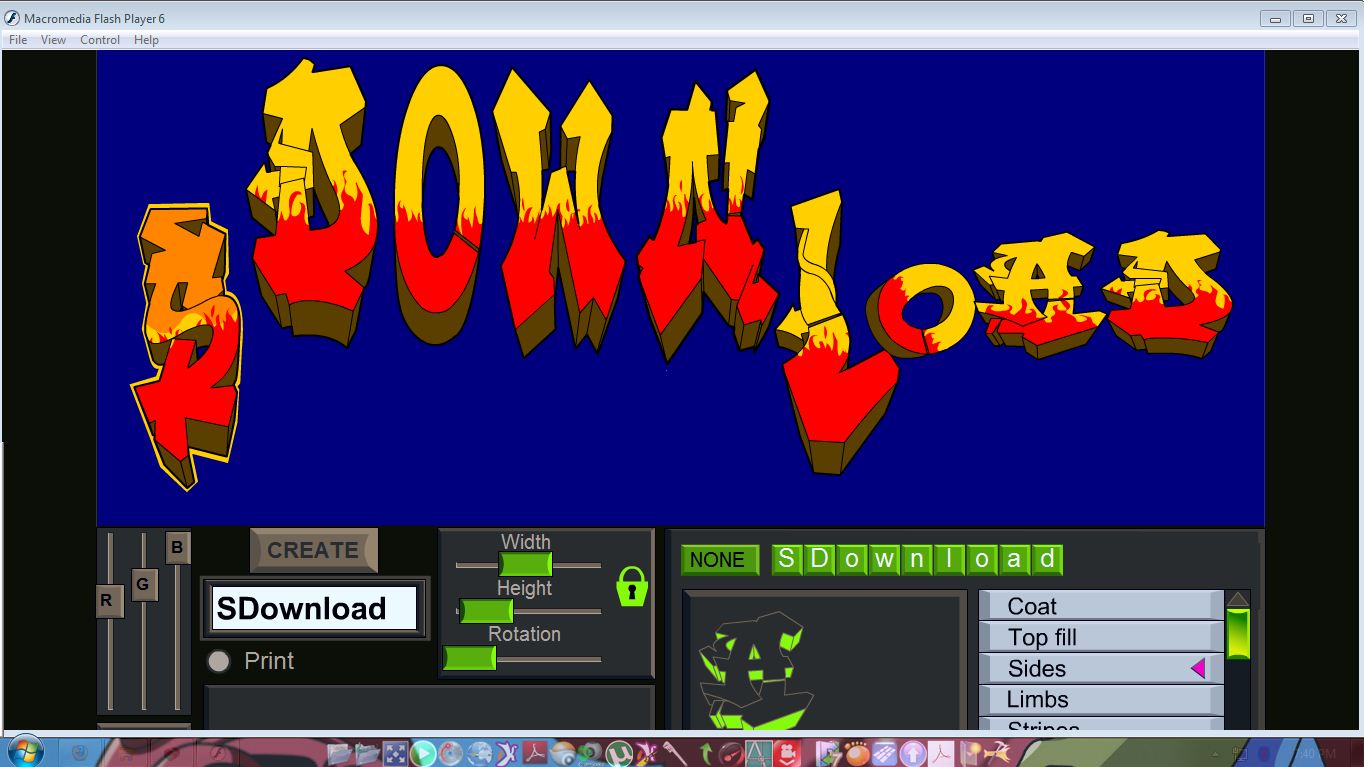Select the 'o' button right after D

(x=852, y=559)
